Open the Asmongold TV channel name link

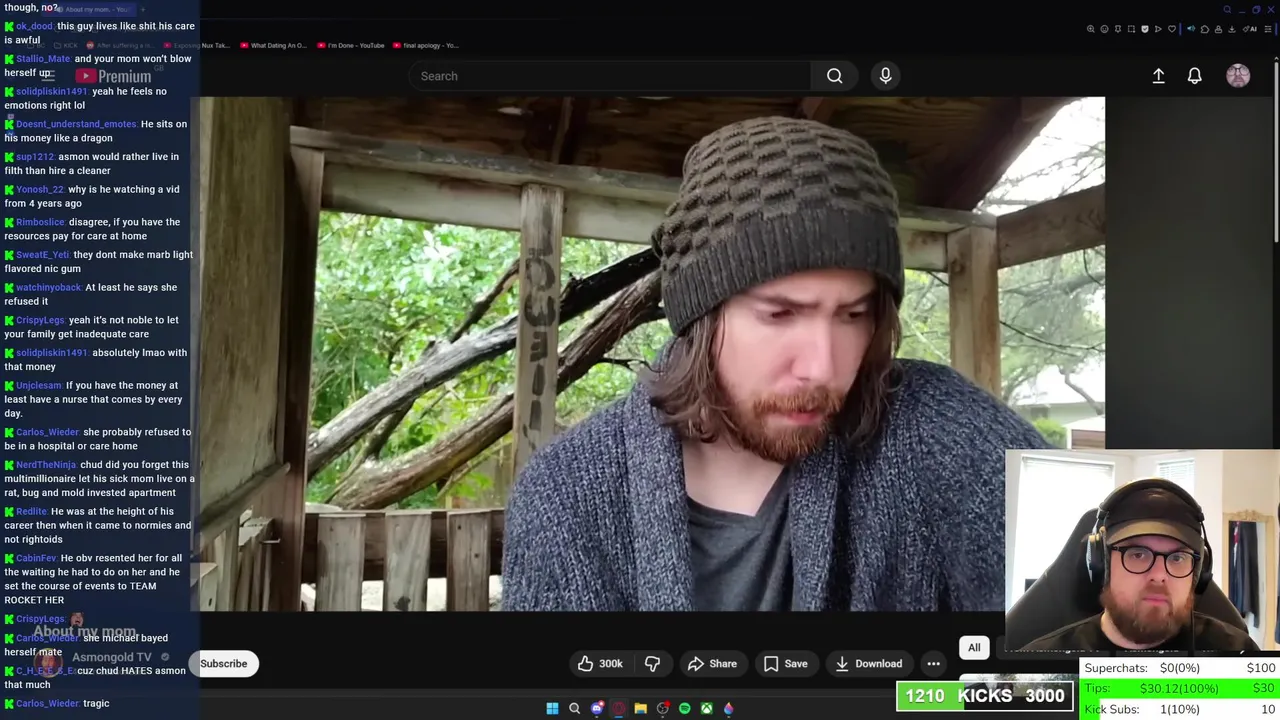111,657
